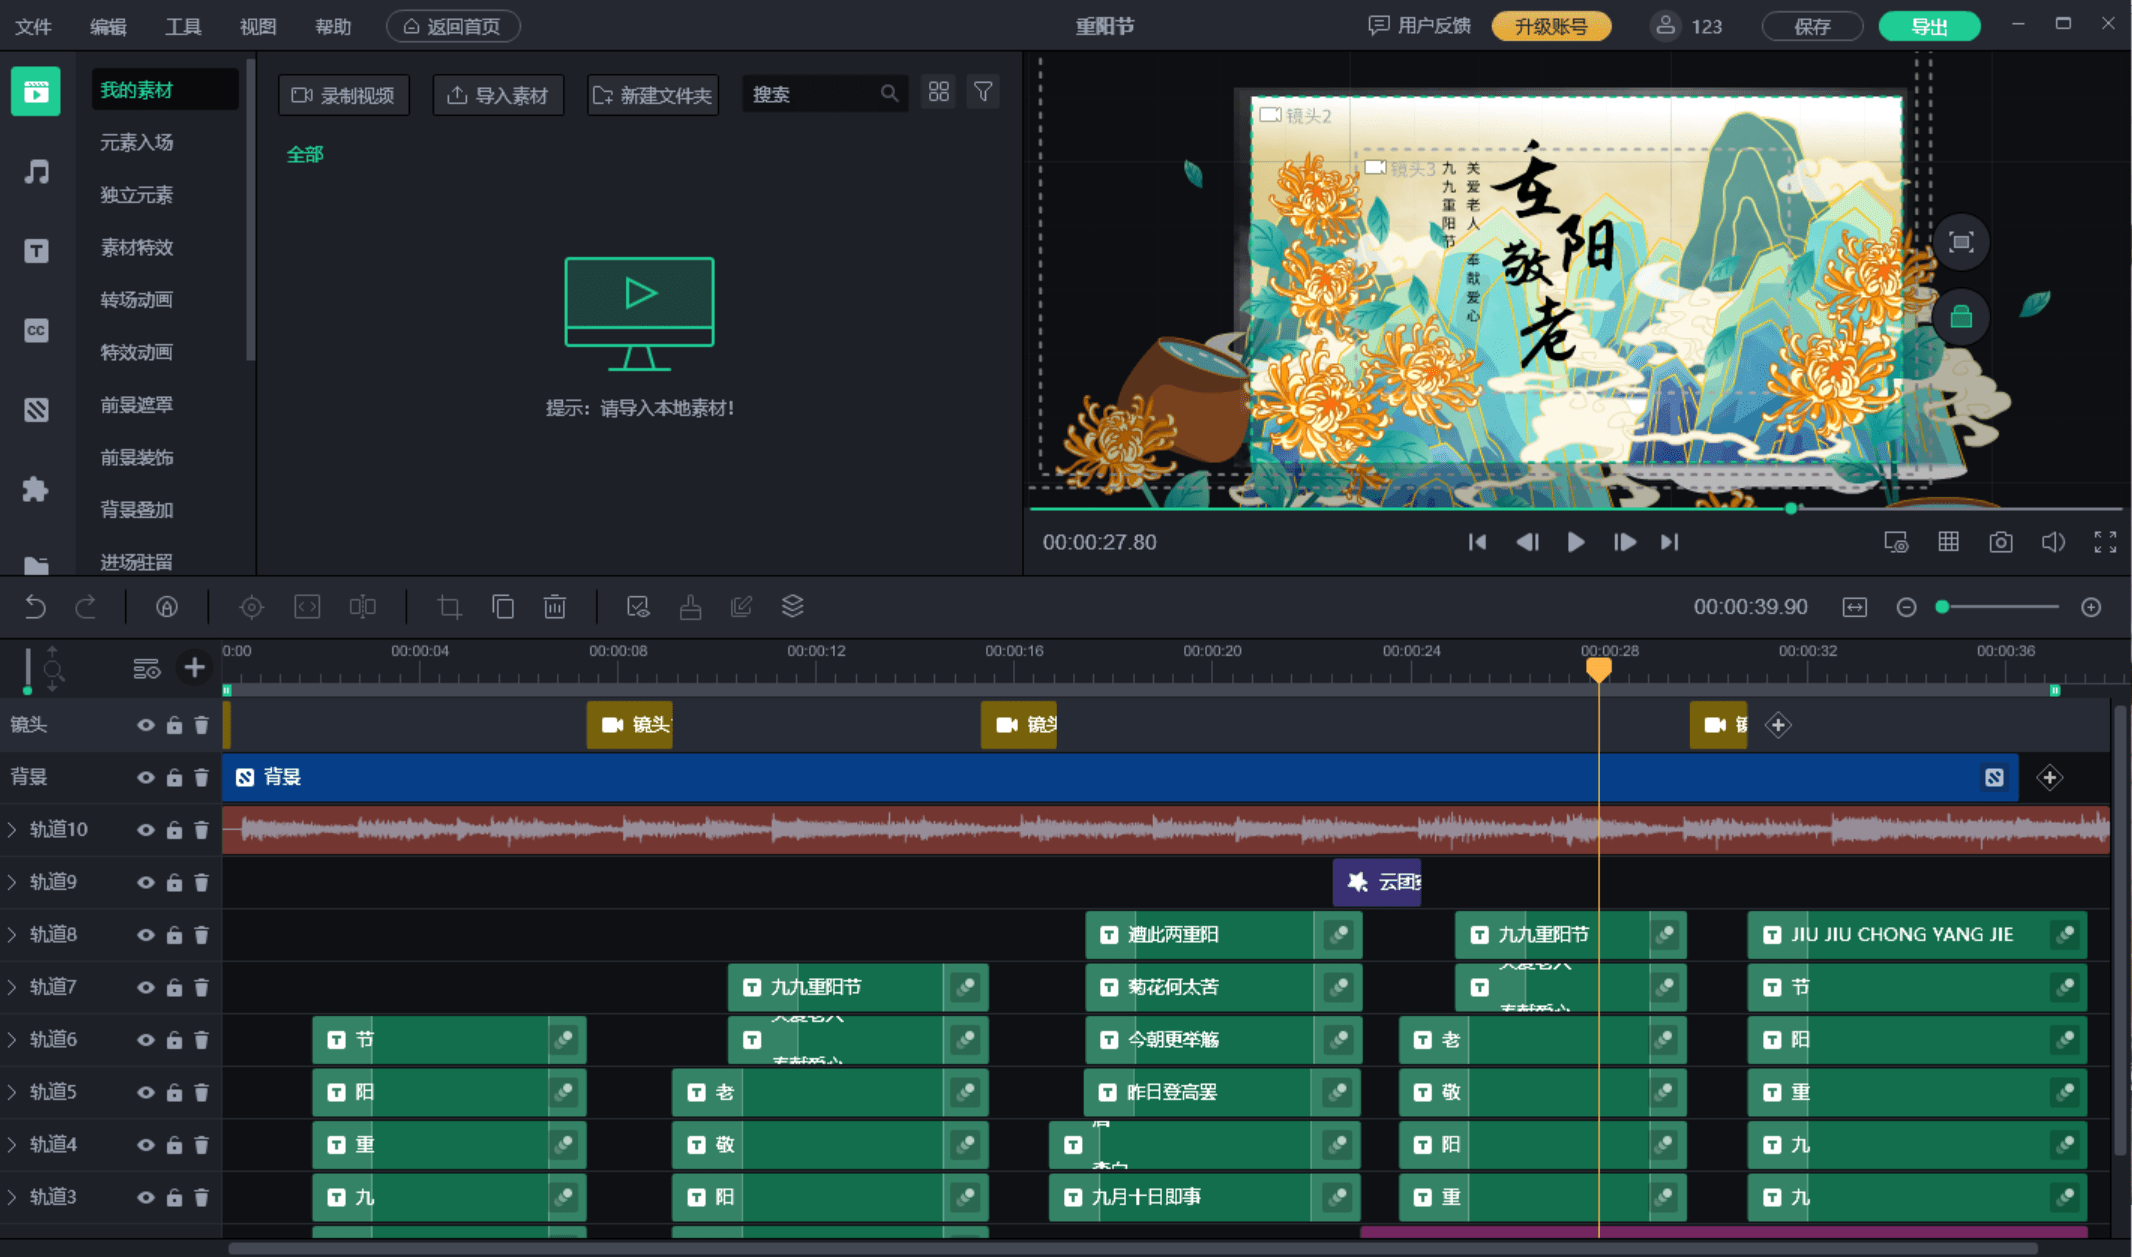Select the 云团 clip on 轨道9
Viewport: 2132px width, 1257px height.
(x=1377, y=882)
